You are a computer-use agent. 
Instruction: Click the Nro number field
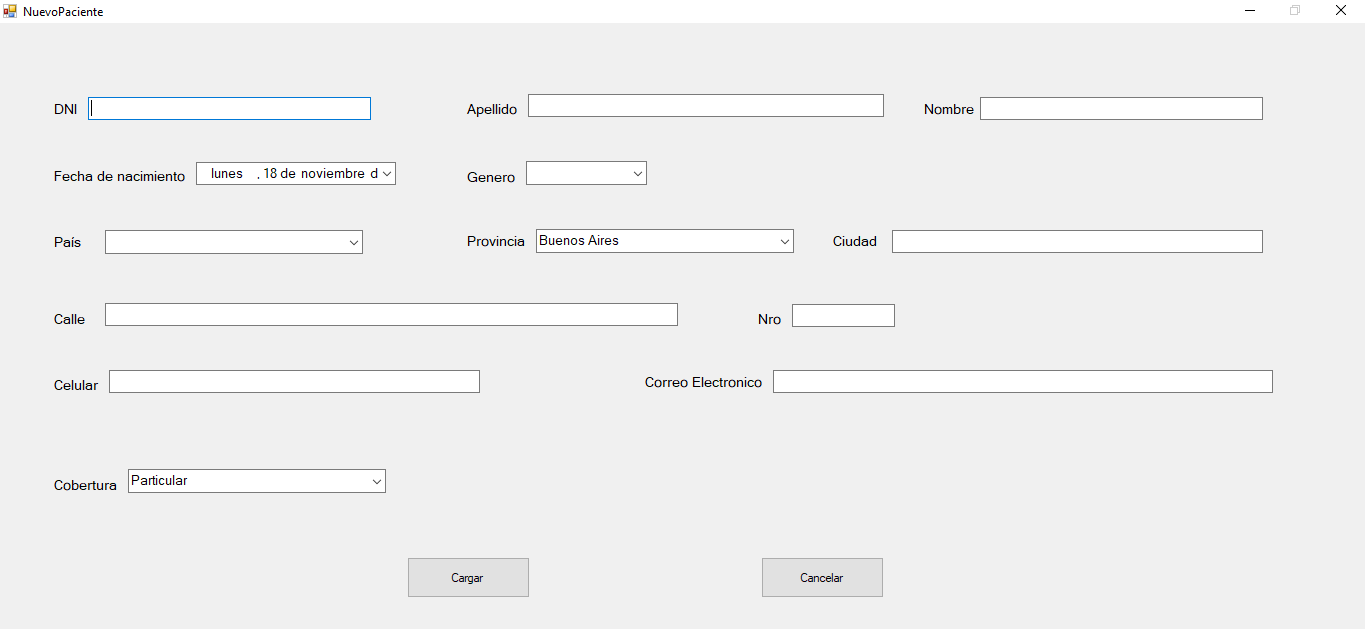click(843, 315)
